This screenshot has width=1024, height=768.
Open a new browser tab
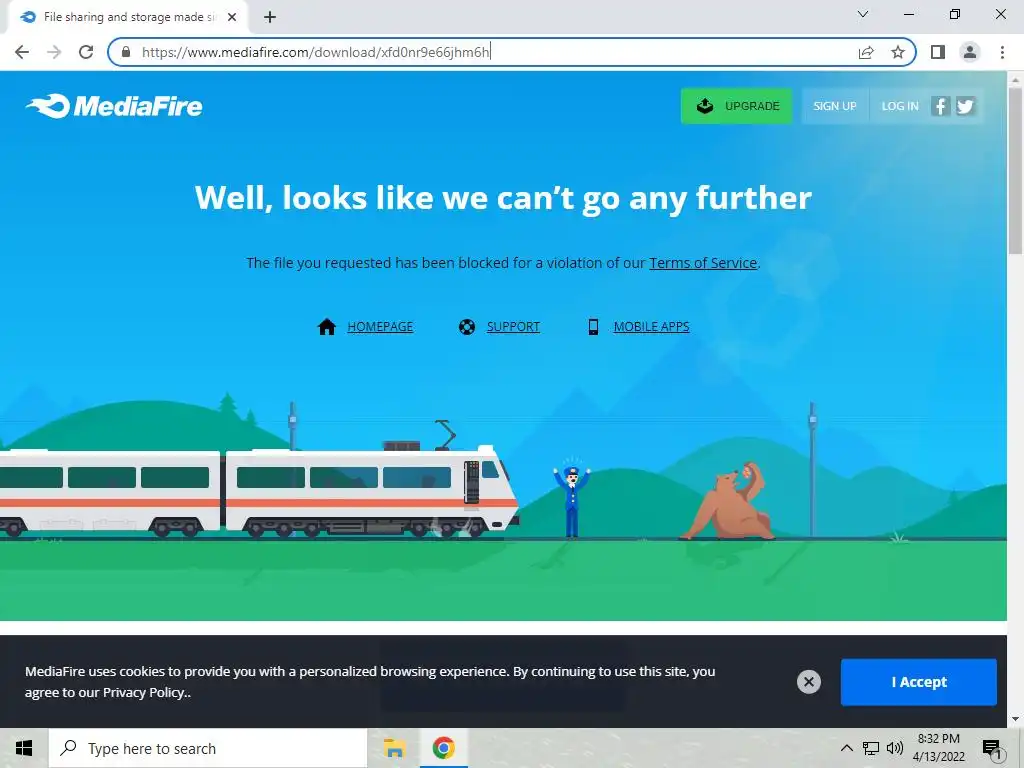(270, 17)
